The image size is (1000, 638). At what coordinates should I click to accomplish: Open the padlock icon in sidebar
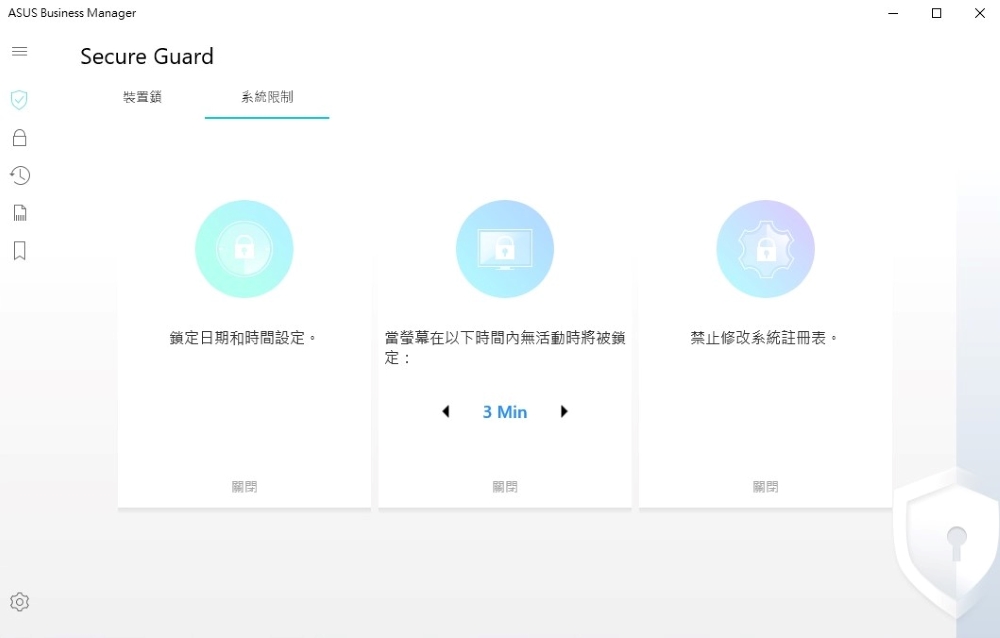point(19,137)
